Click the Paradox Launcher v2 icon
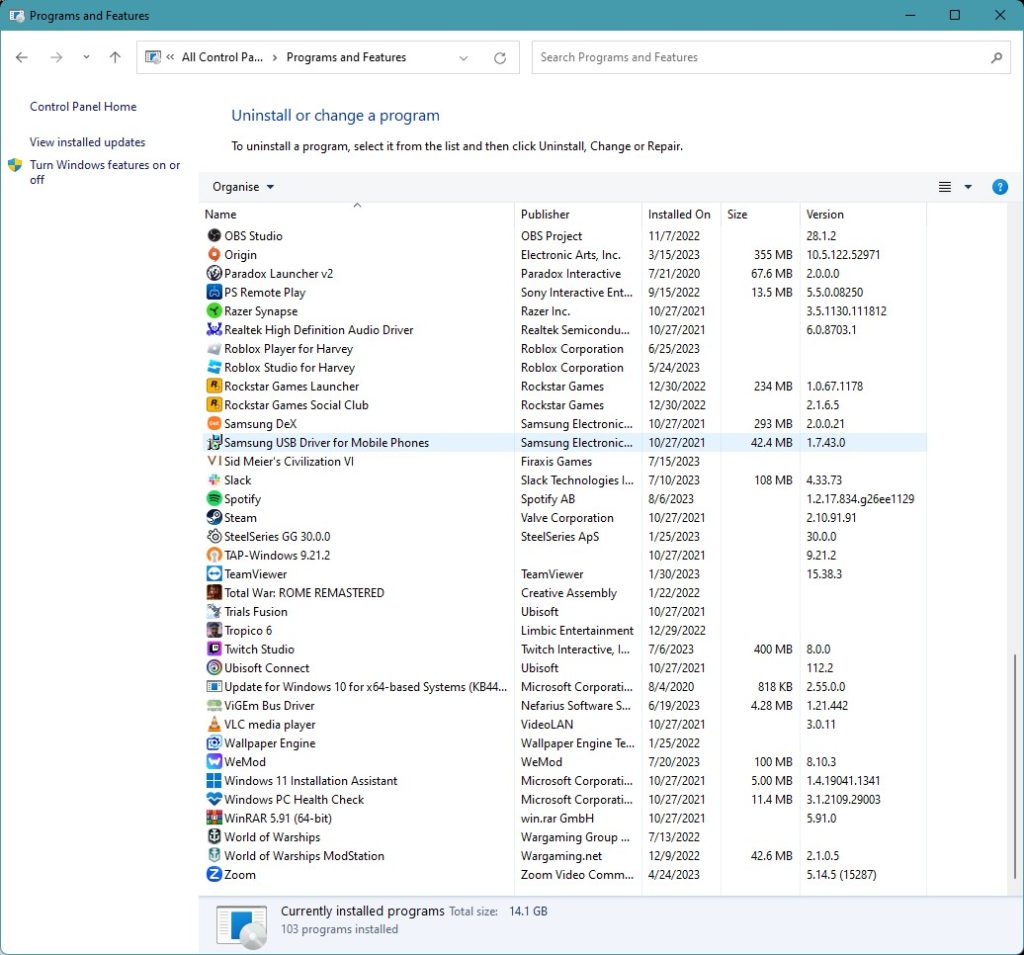Screen dimensions: 1024x955 (x=214, y=273)
